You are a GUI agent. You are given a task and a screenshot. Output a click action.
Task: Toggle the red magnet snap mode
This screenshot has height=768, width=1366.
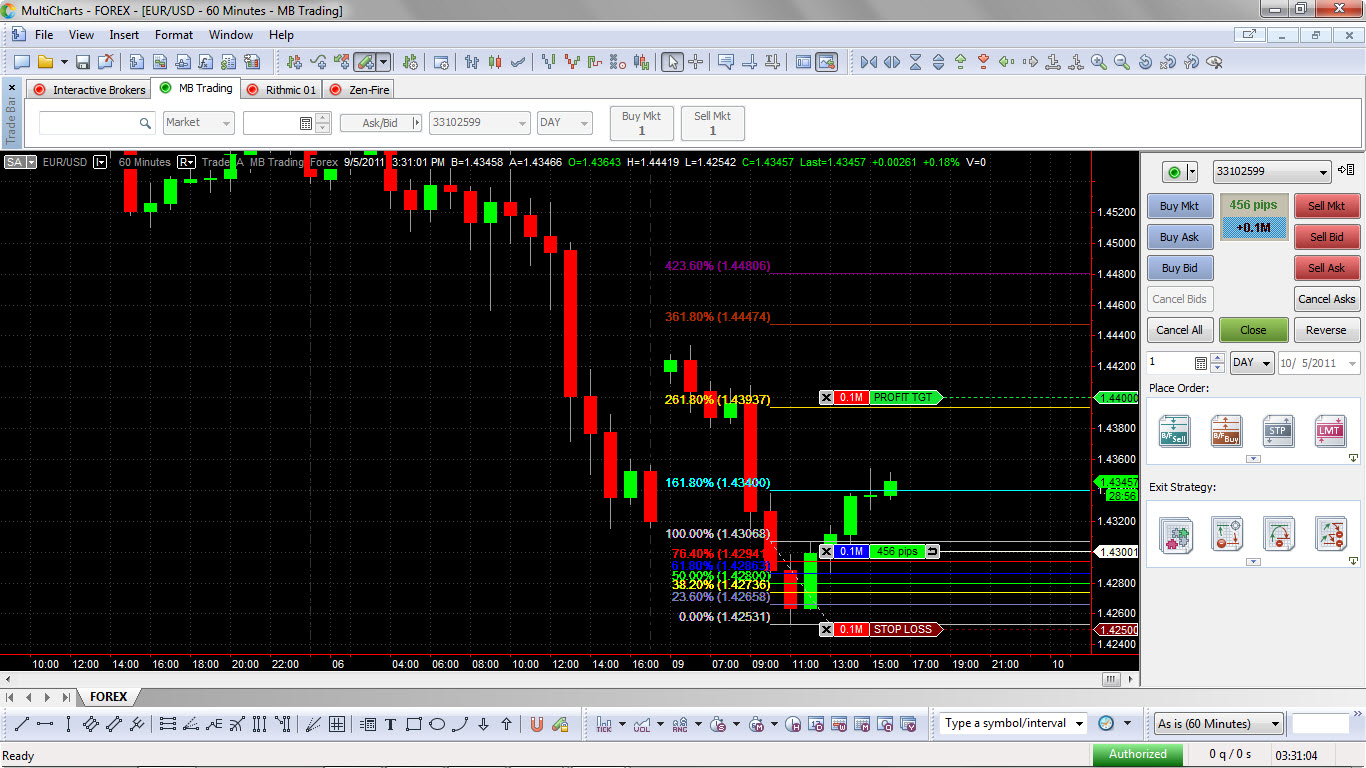536,724
